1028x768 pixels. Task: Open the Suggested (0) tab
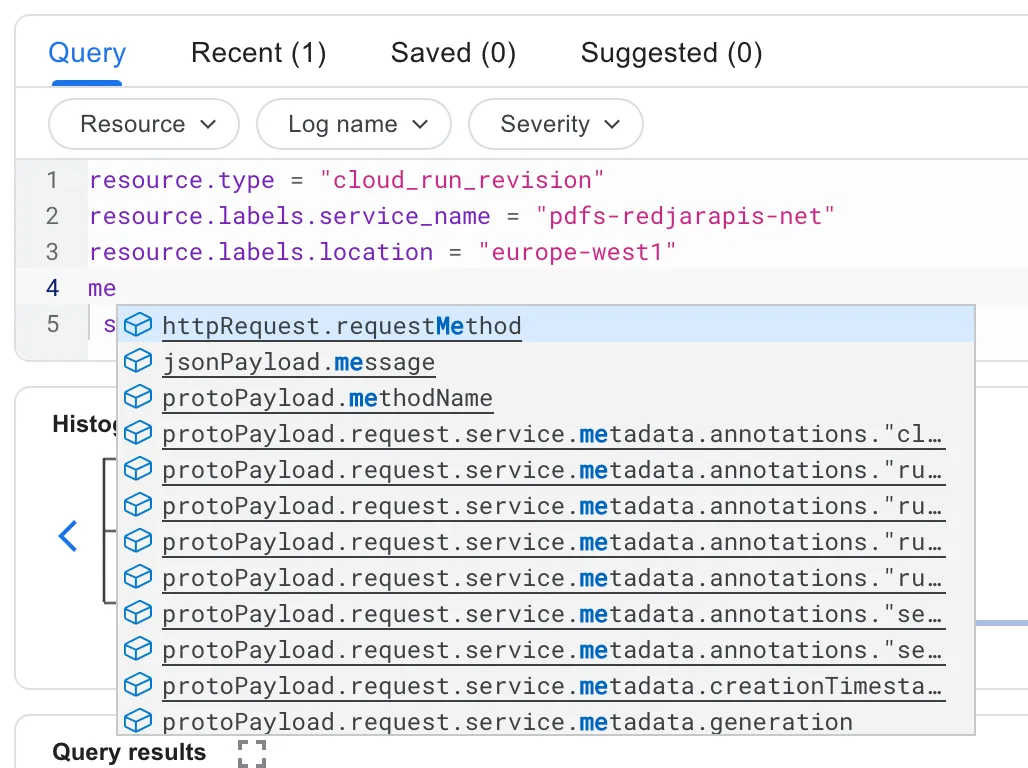coord(671,52)
